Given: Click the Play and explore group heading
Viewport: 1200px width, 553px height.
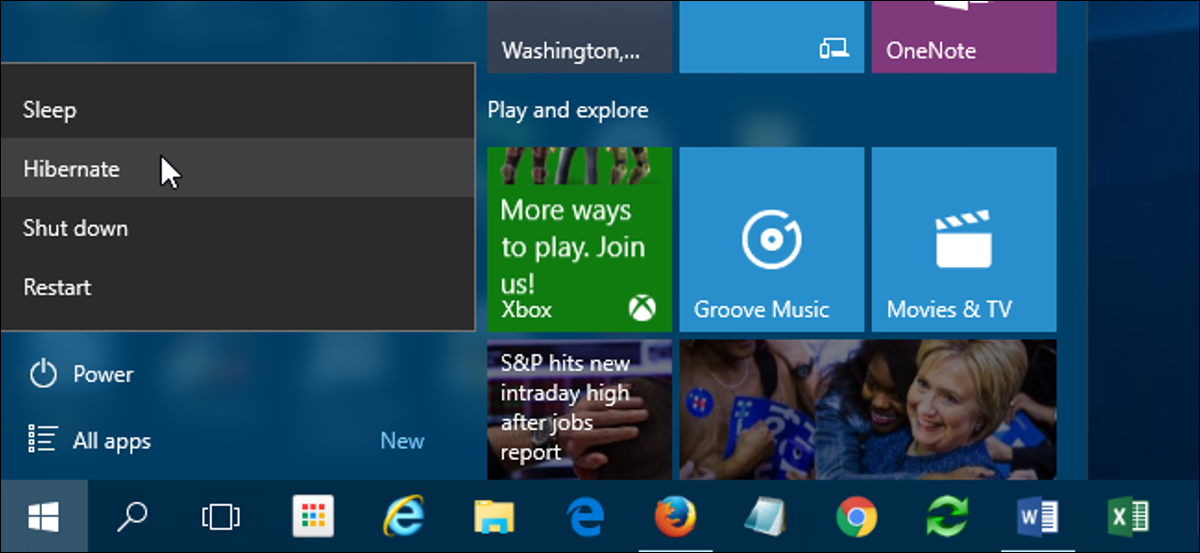Looking at the screenshot, I should pyautogui.click(x=568, y=110).
